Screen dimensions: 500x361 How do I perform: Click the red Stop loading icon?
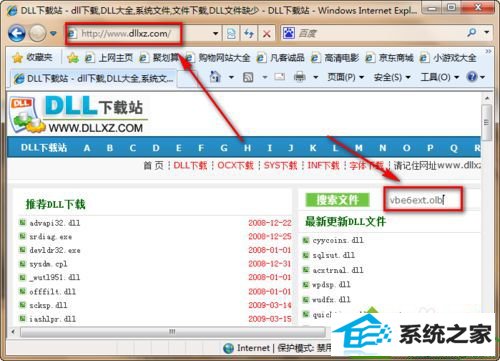267,34
